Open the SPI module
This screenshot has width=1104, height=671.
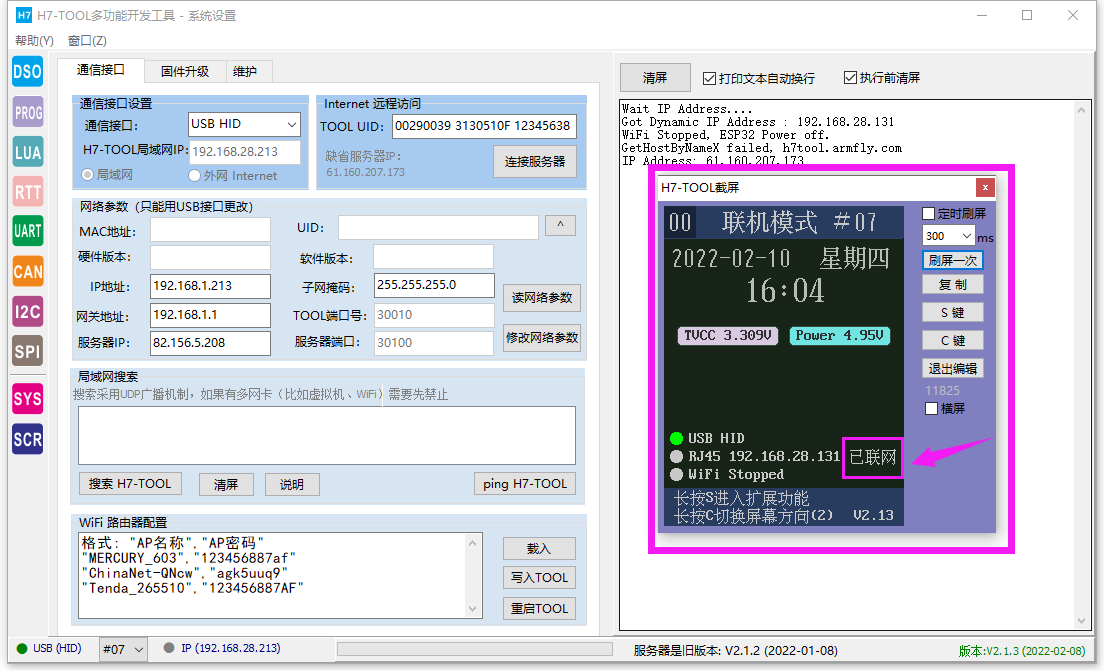pos(27,351)
